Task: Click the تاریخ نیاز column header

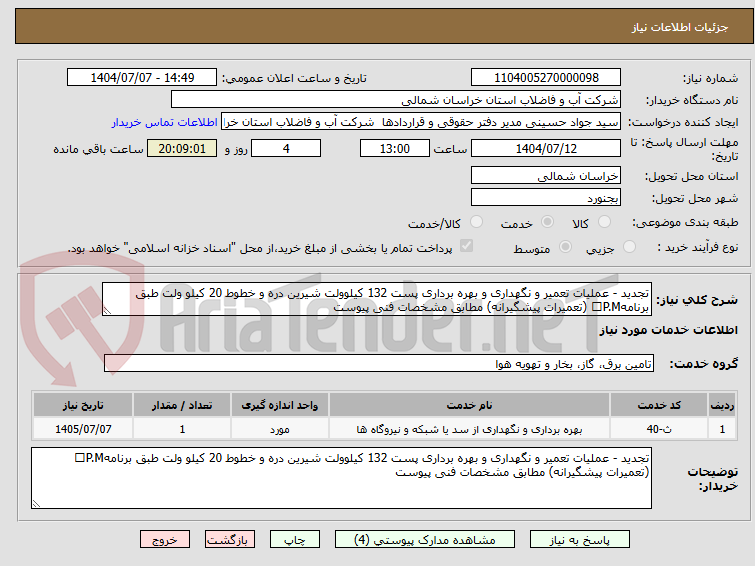Action: pyautogui.click(x=83, y=405)
